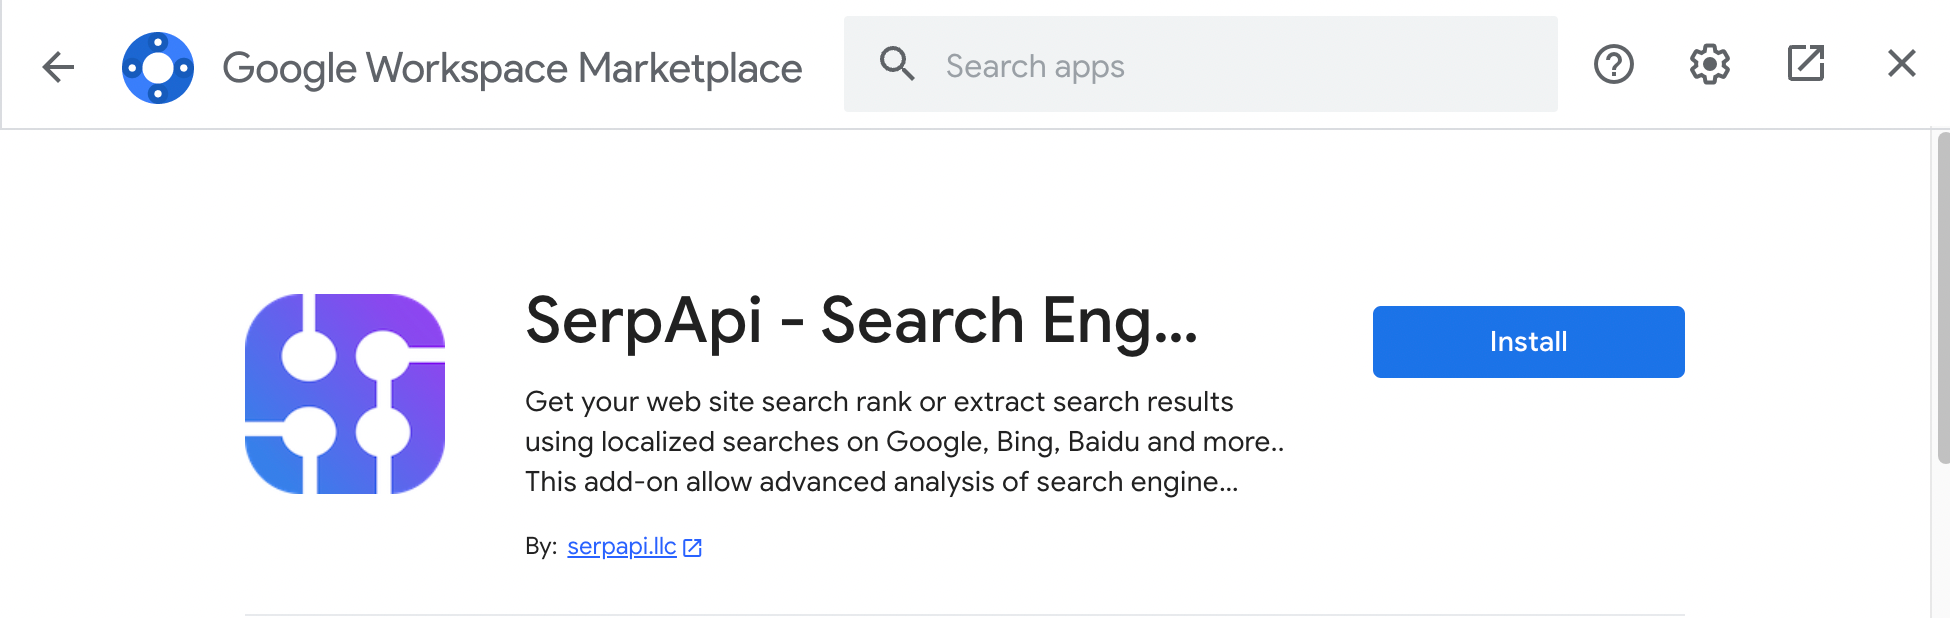The width and height of the screenshot is (1950, 618).
Task: Click the Google Workspace Marketplace title text
Action: pos(512,68)
